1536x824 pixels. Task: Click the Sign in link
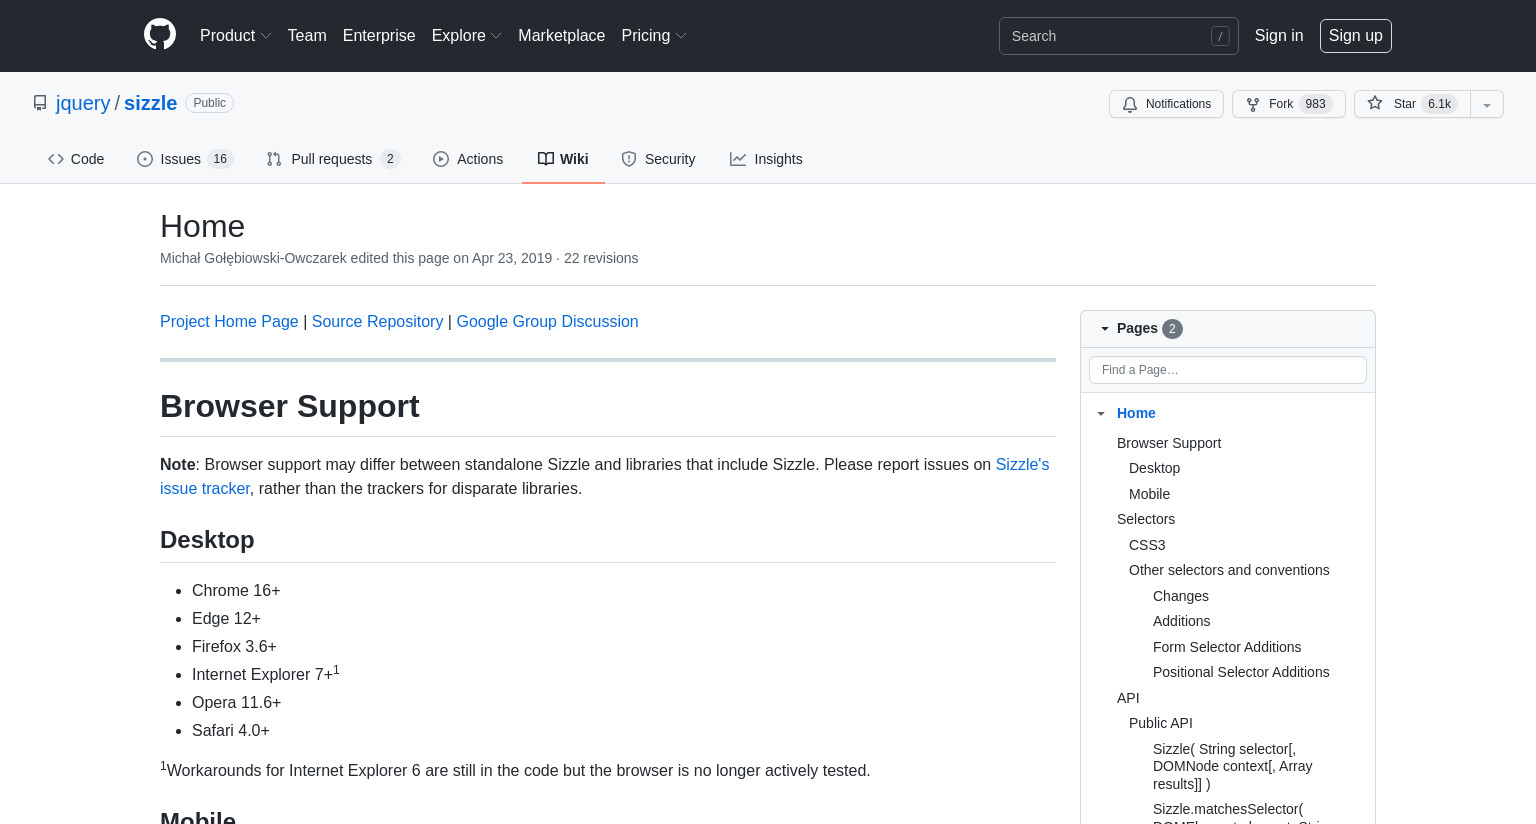tap(1279, 35)
